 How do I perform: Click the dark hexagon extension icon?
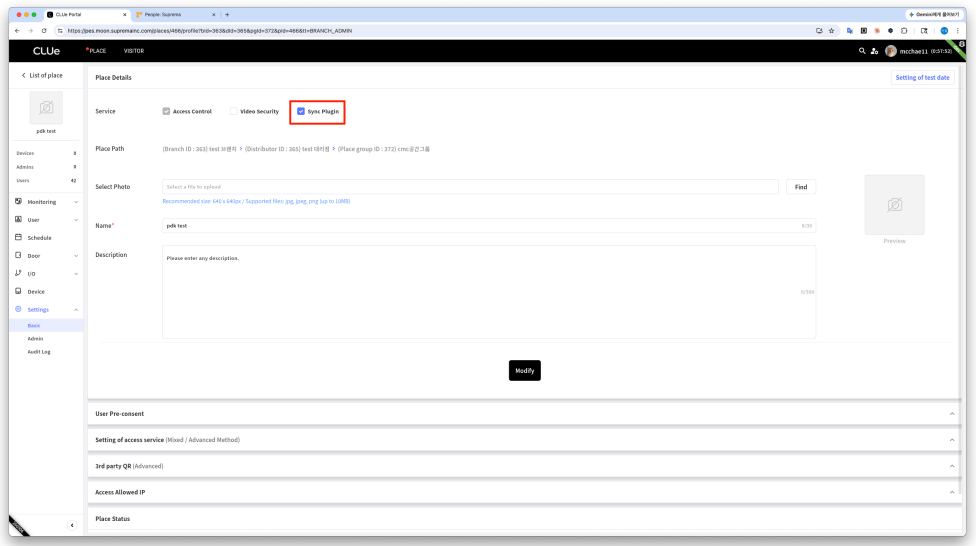pos(891,31)
